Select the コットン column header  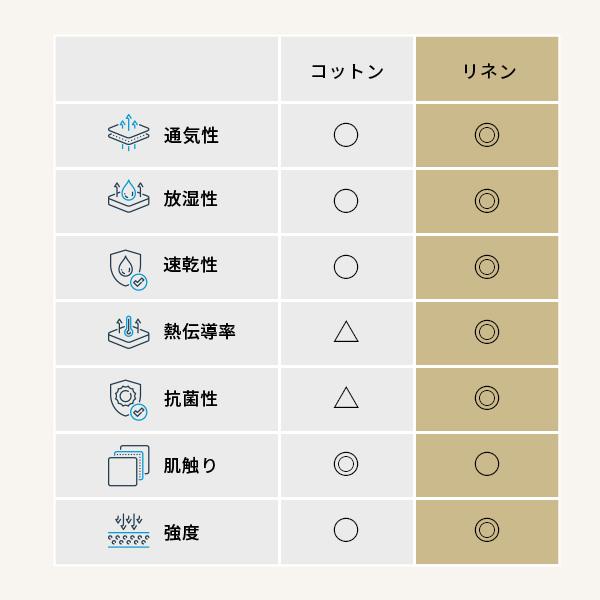(x=346, y=71)
